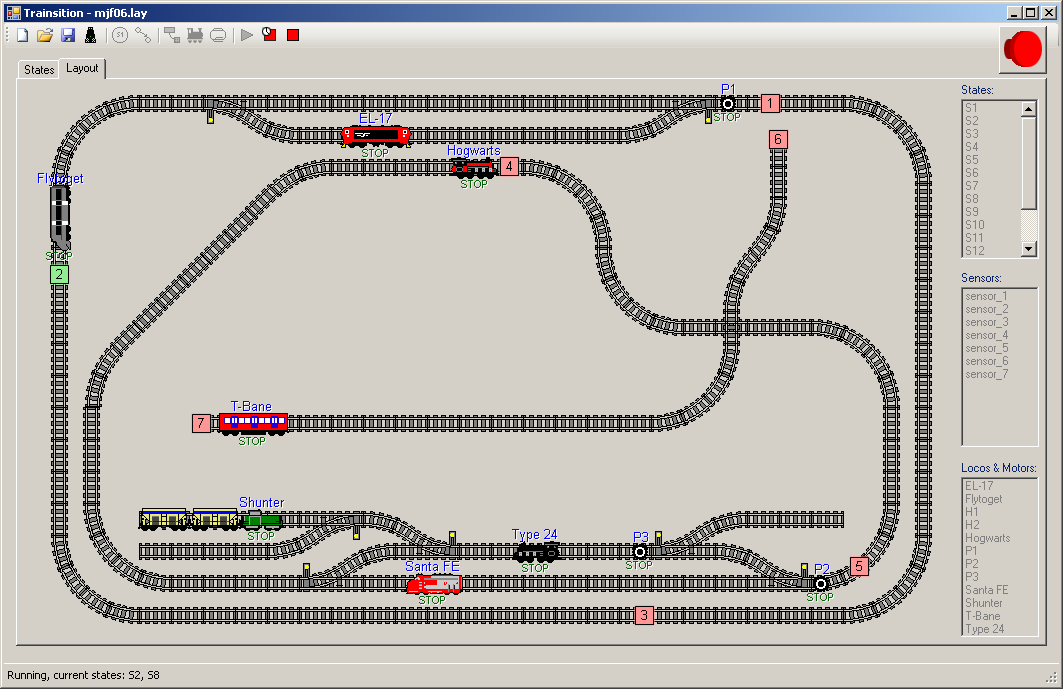The height and width of the screenshot is (689, 1063).
Task: Click the timed stop toolbar icon
Action: [268, 35]
